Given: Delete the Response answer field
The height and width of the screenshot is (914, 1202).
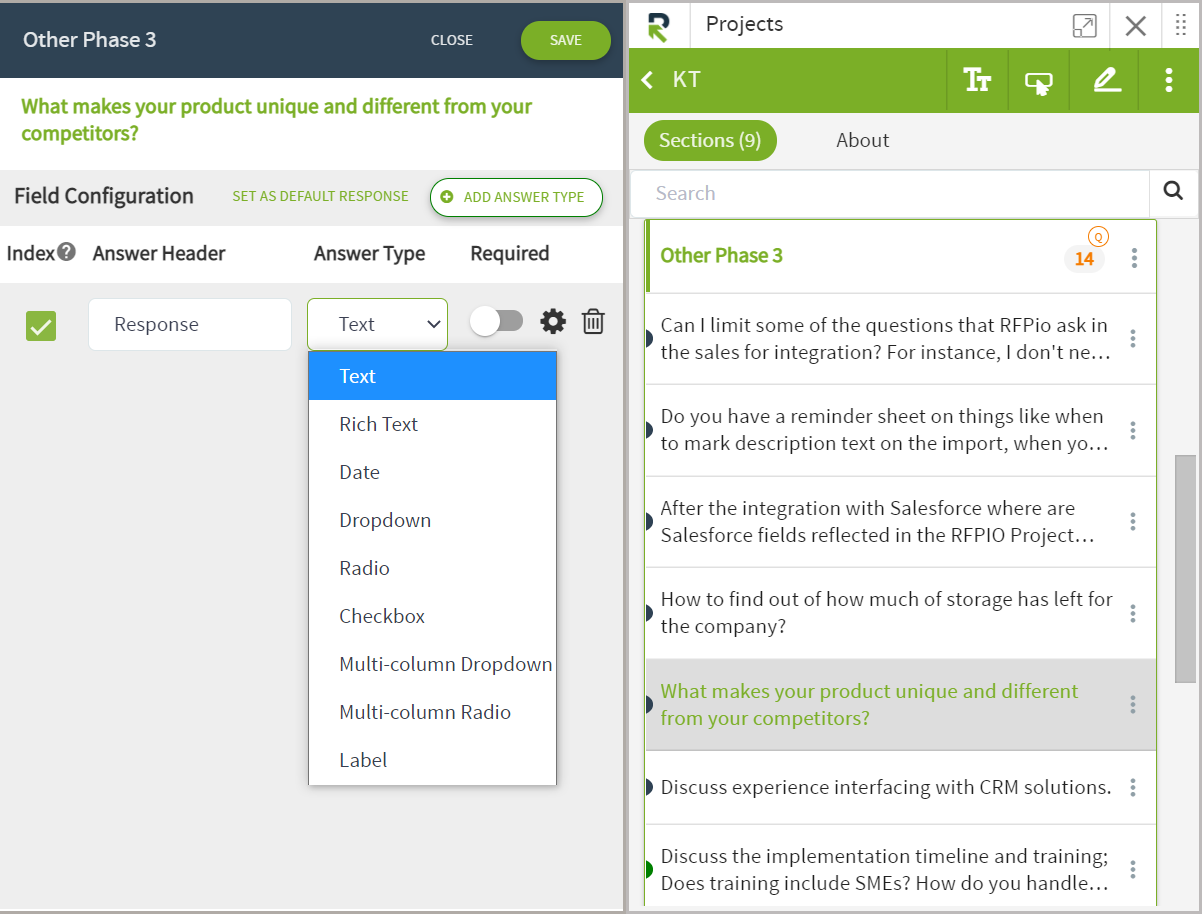Looking at the screenshot, I should tap(593, 321).
